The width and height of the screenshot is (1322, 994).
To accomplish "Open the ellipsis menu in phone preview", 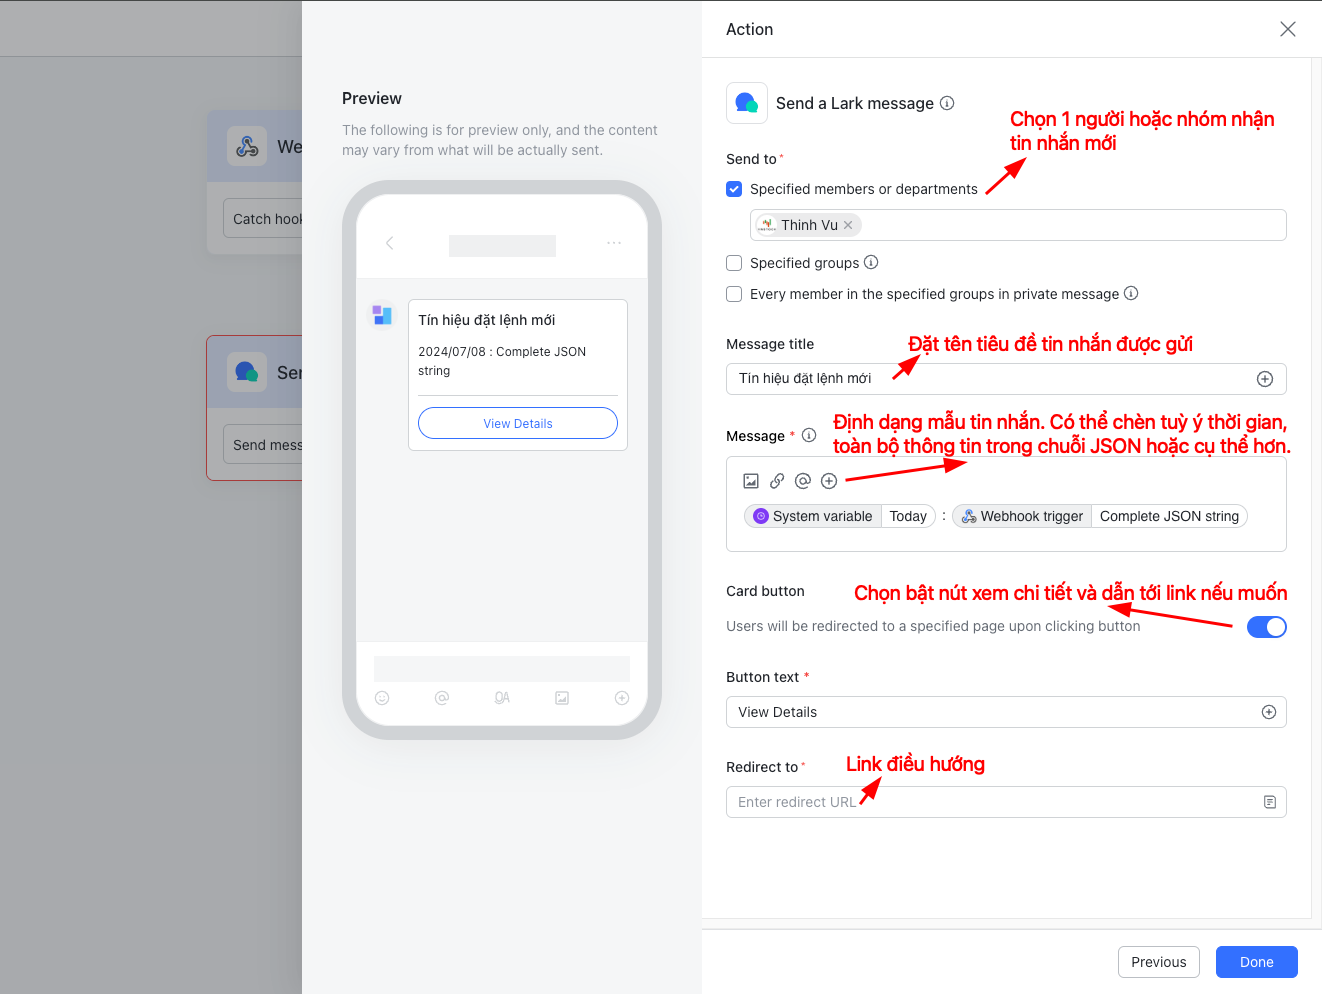I will (x=614, y=243).
